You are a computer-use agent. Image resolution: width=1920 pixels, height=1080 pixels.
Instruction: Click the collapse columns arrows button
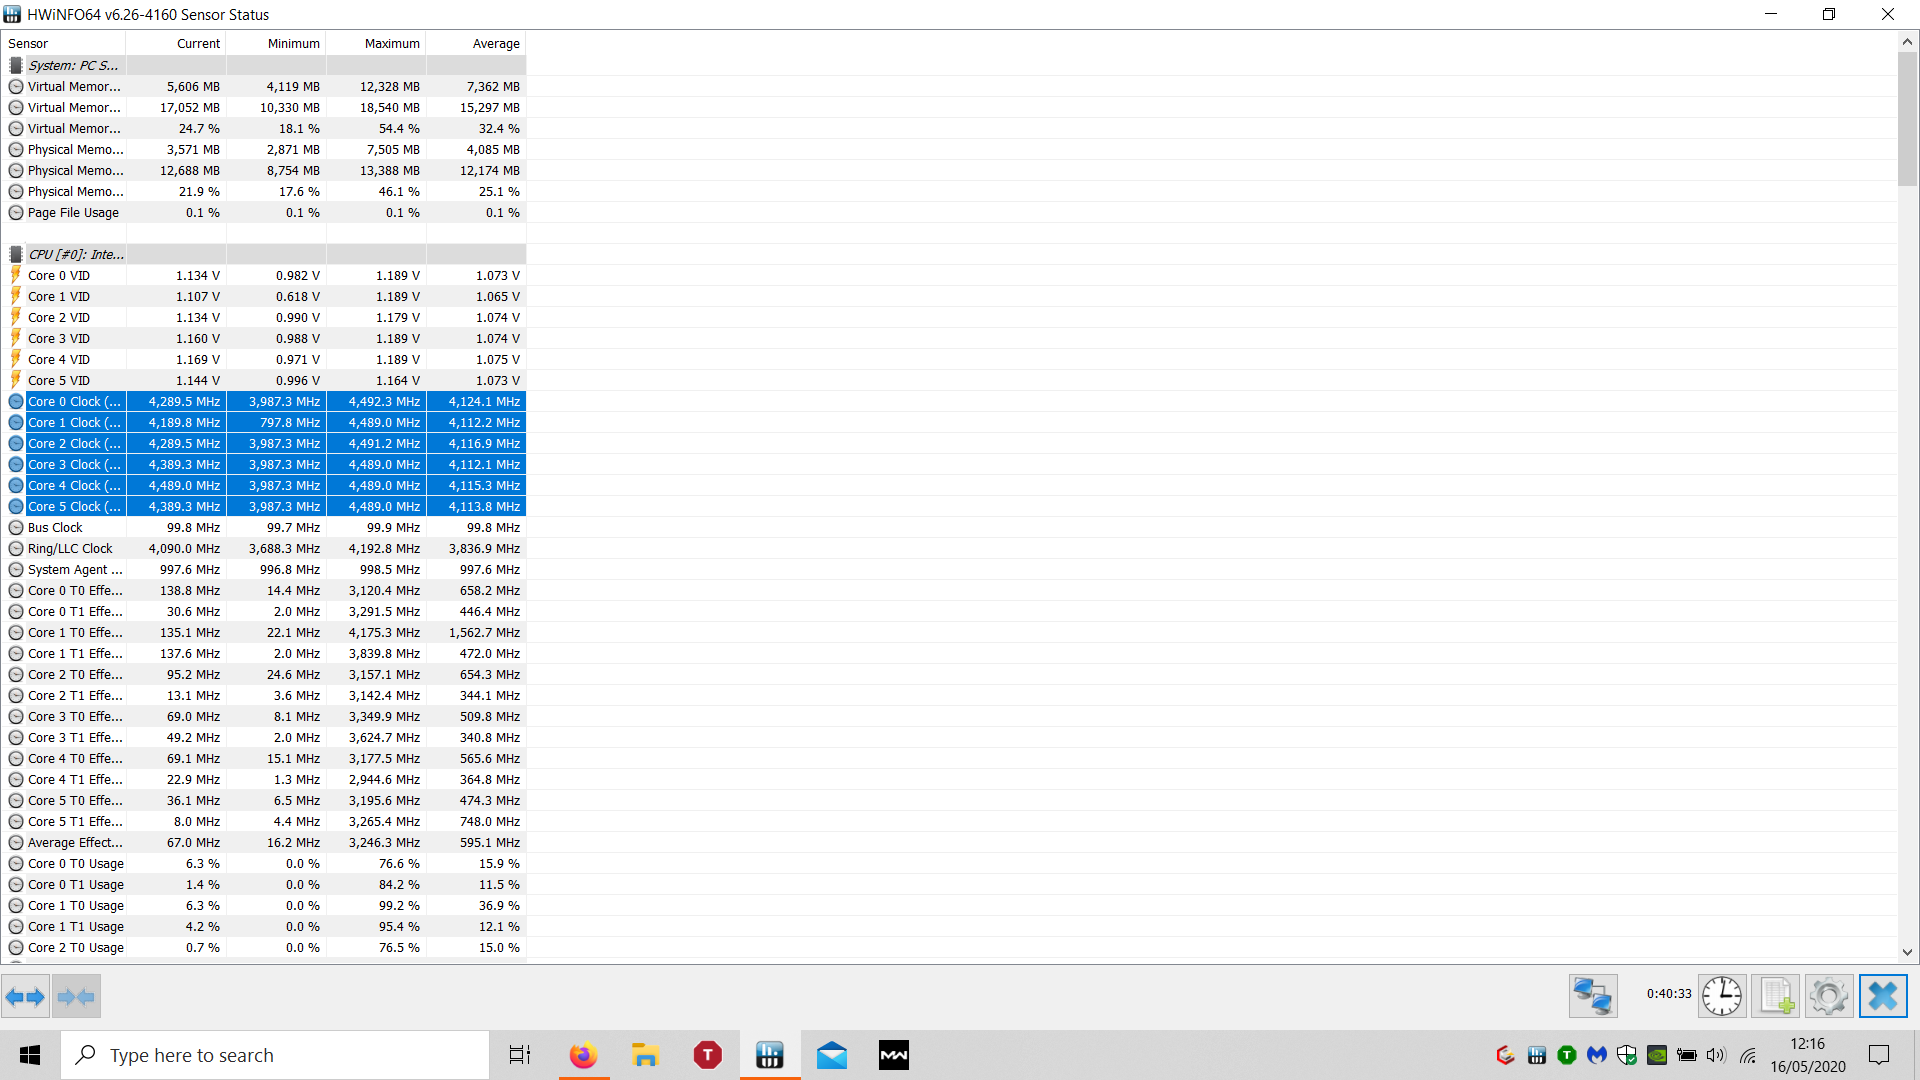coord(76,996)
